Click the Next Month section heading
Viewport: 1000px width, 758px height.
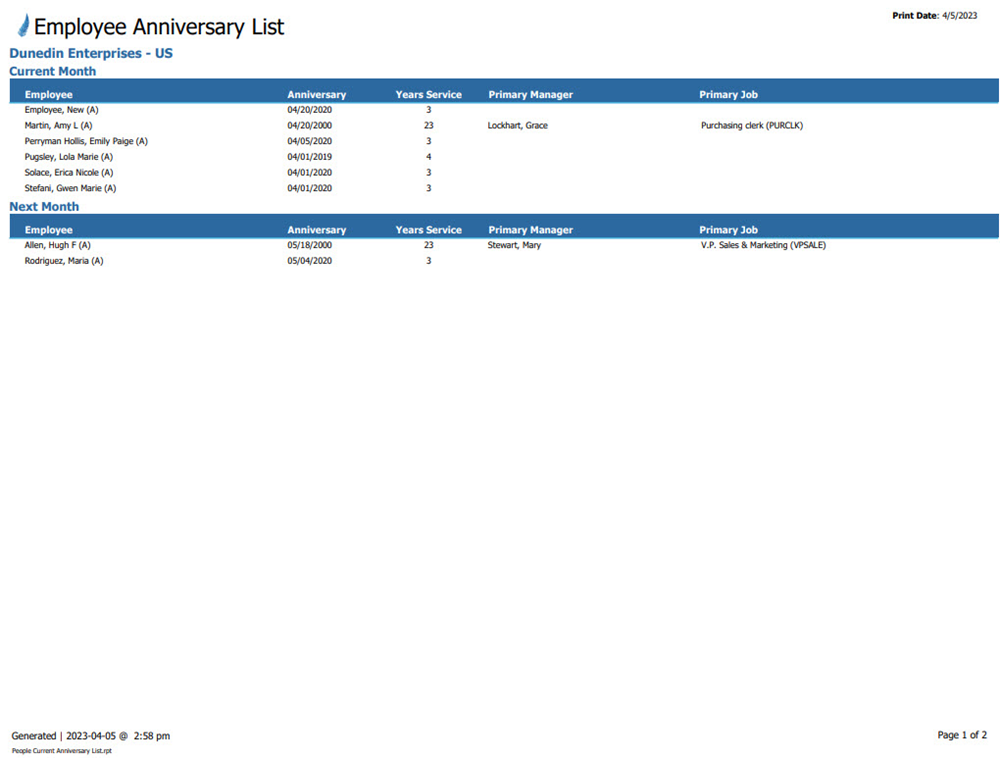[x=44, y=207]
